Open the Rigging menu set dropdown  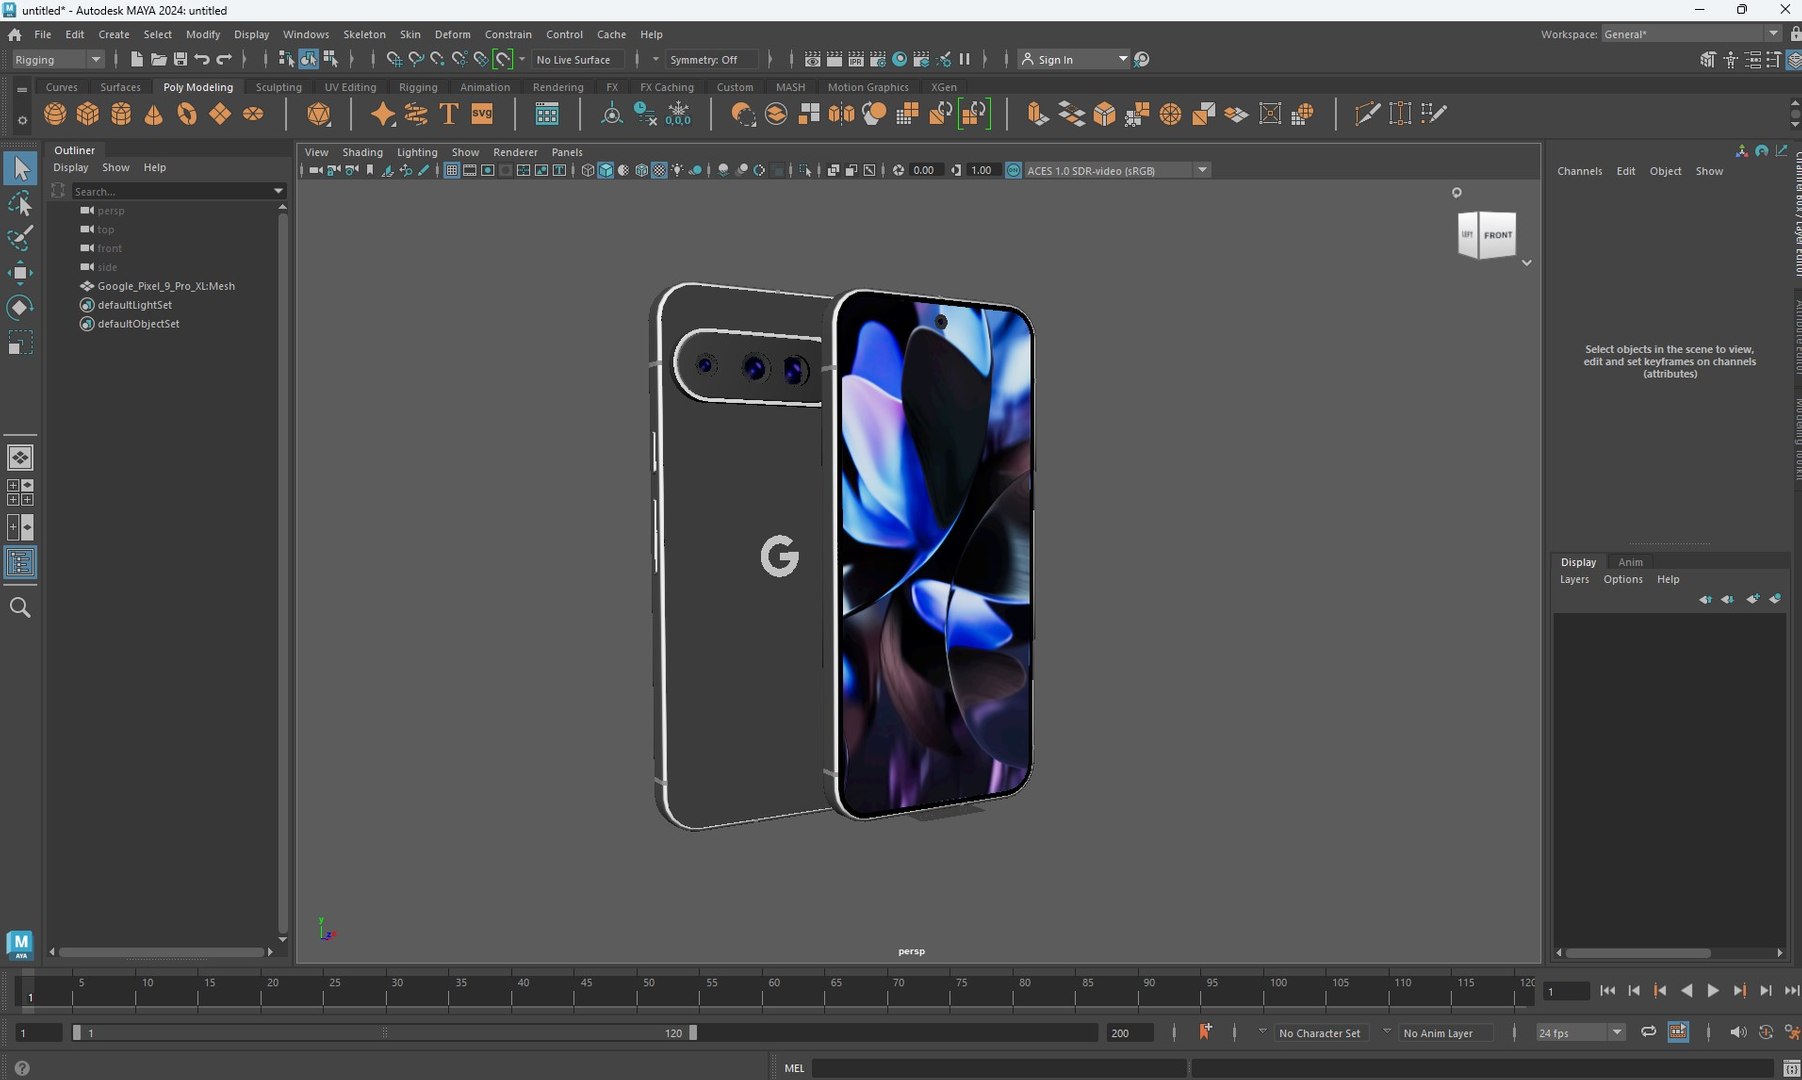[58, 60]
